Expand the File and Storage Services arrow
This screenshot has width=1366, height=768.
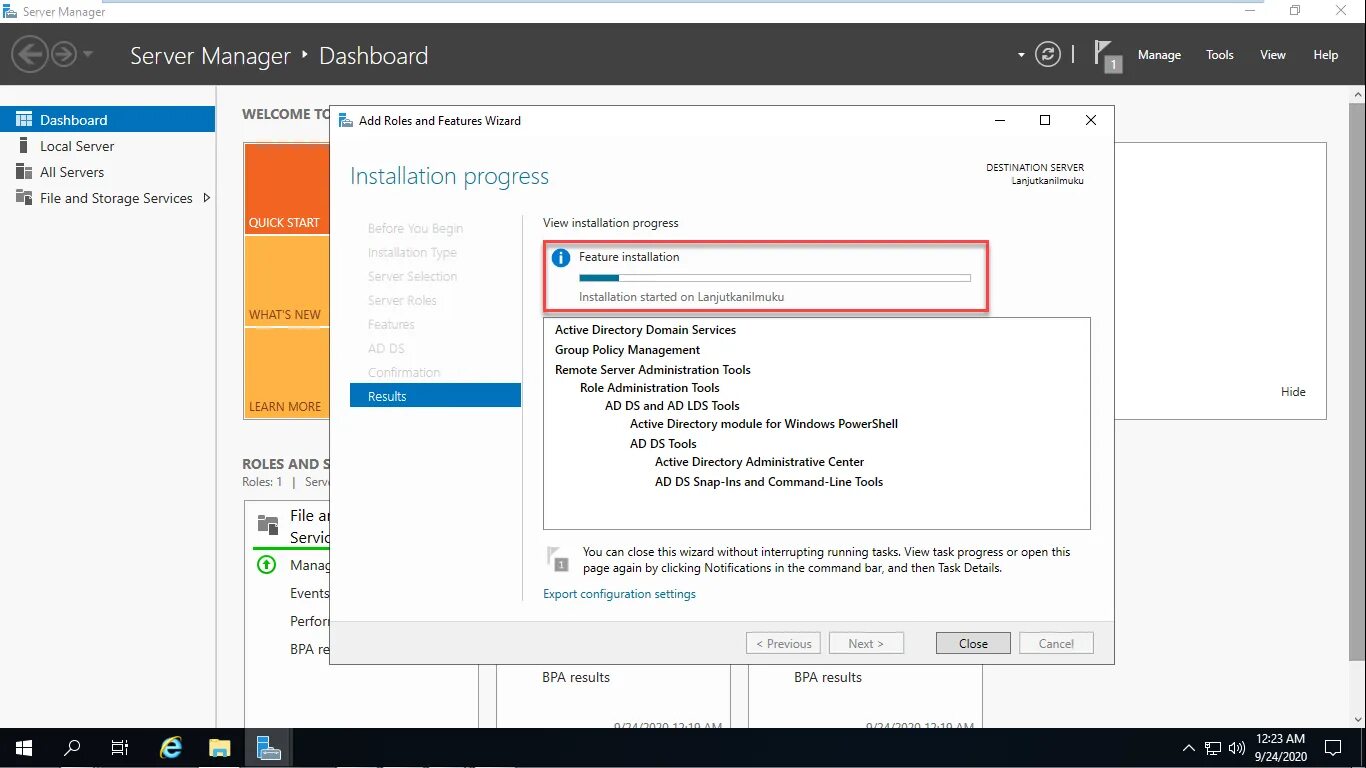[207, 198]
